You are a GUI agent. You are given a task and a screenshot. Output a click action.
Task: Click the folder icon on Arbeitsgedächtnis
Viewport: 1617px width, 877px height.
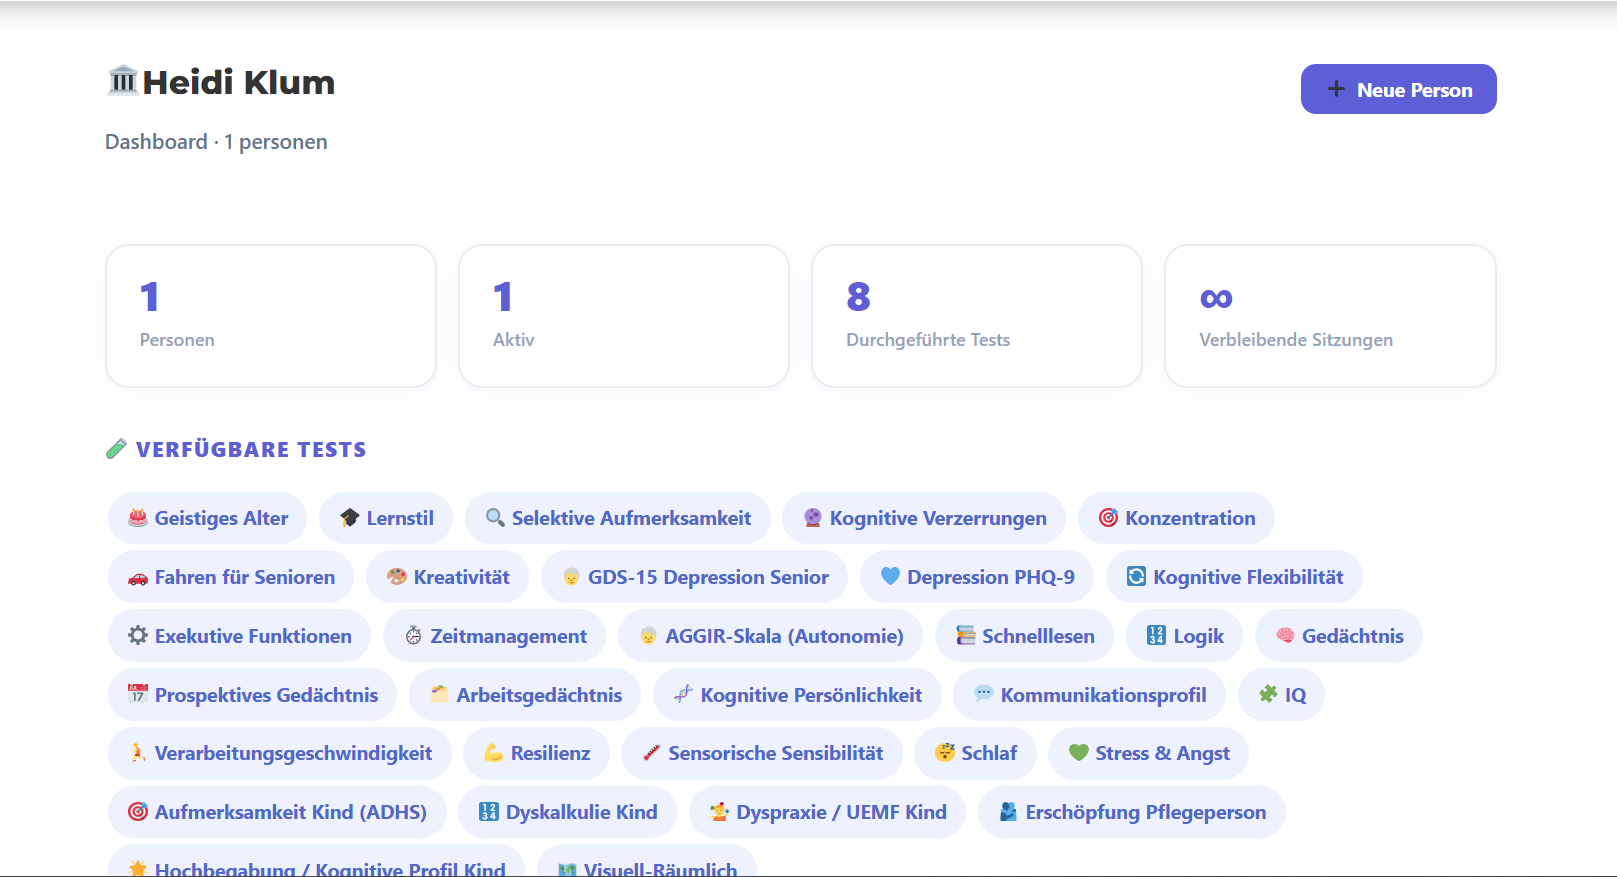coord(439,694)
